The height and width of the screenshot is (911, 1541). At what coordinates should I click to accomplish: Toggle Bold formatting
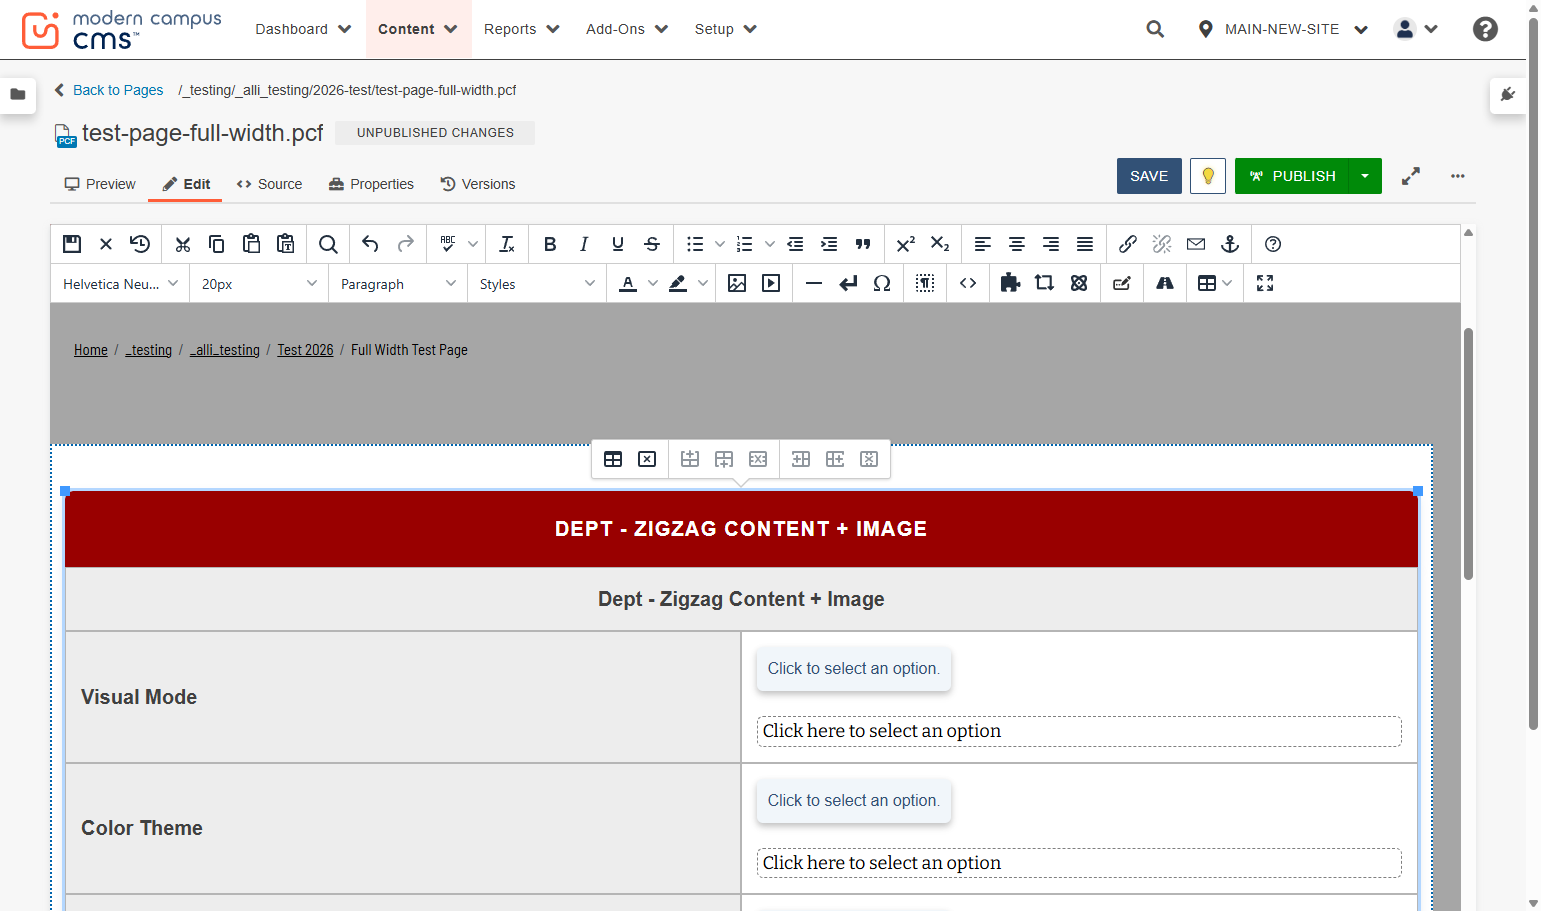[x=550, y=244]
